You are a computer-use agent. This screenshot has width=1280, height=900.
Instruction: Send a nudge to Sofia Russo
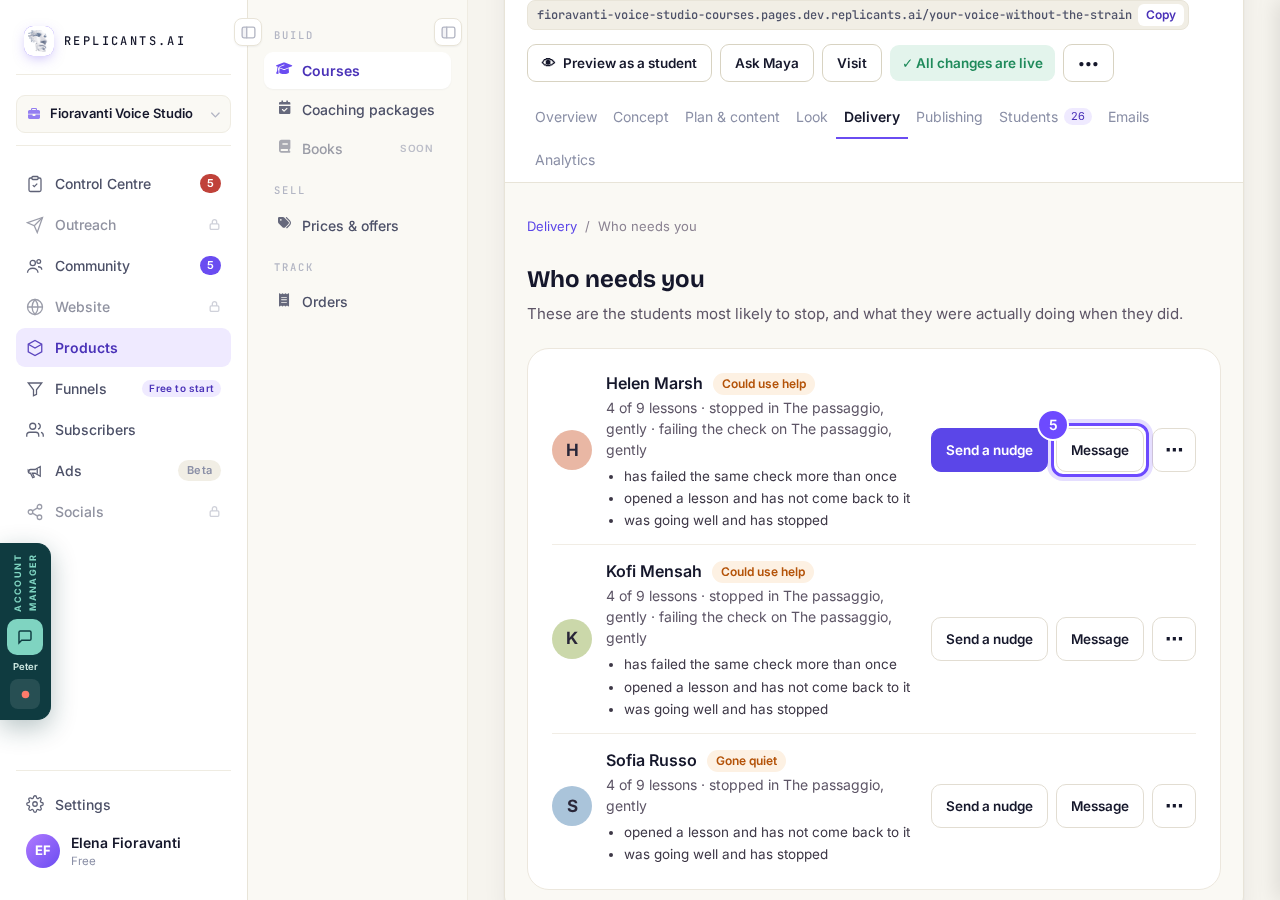(x=989, y=806)
